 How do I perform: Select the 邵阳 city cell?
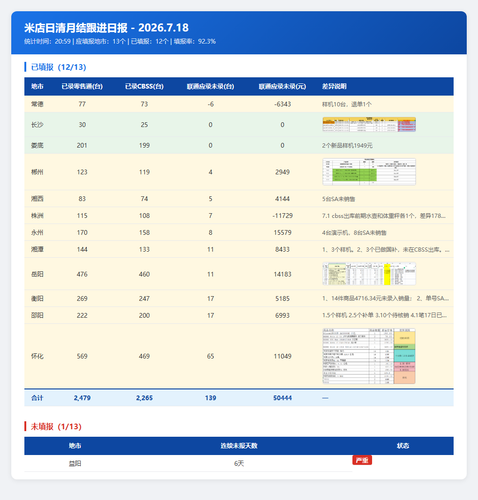pyautogui.click(x=37, y=315)
